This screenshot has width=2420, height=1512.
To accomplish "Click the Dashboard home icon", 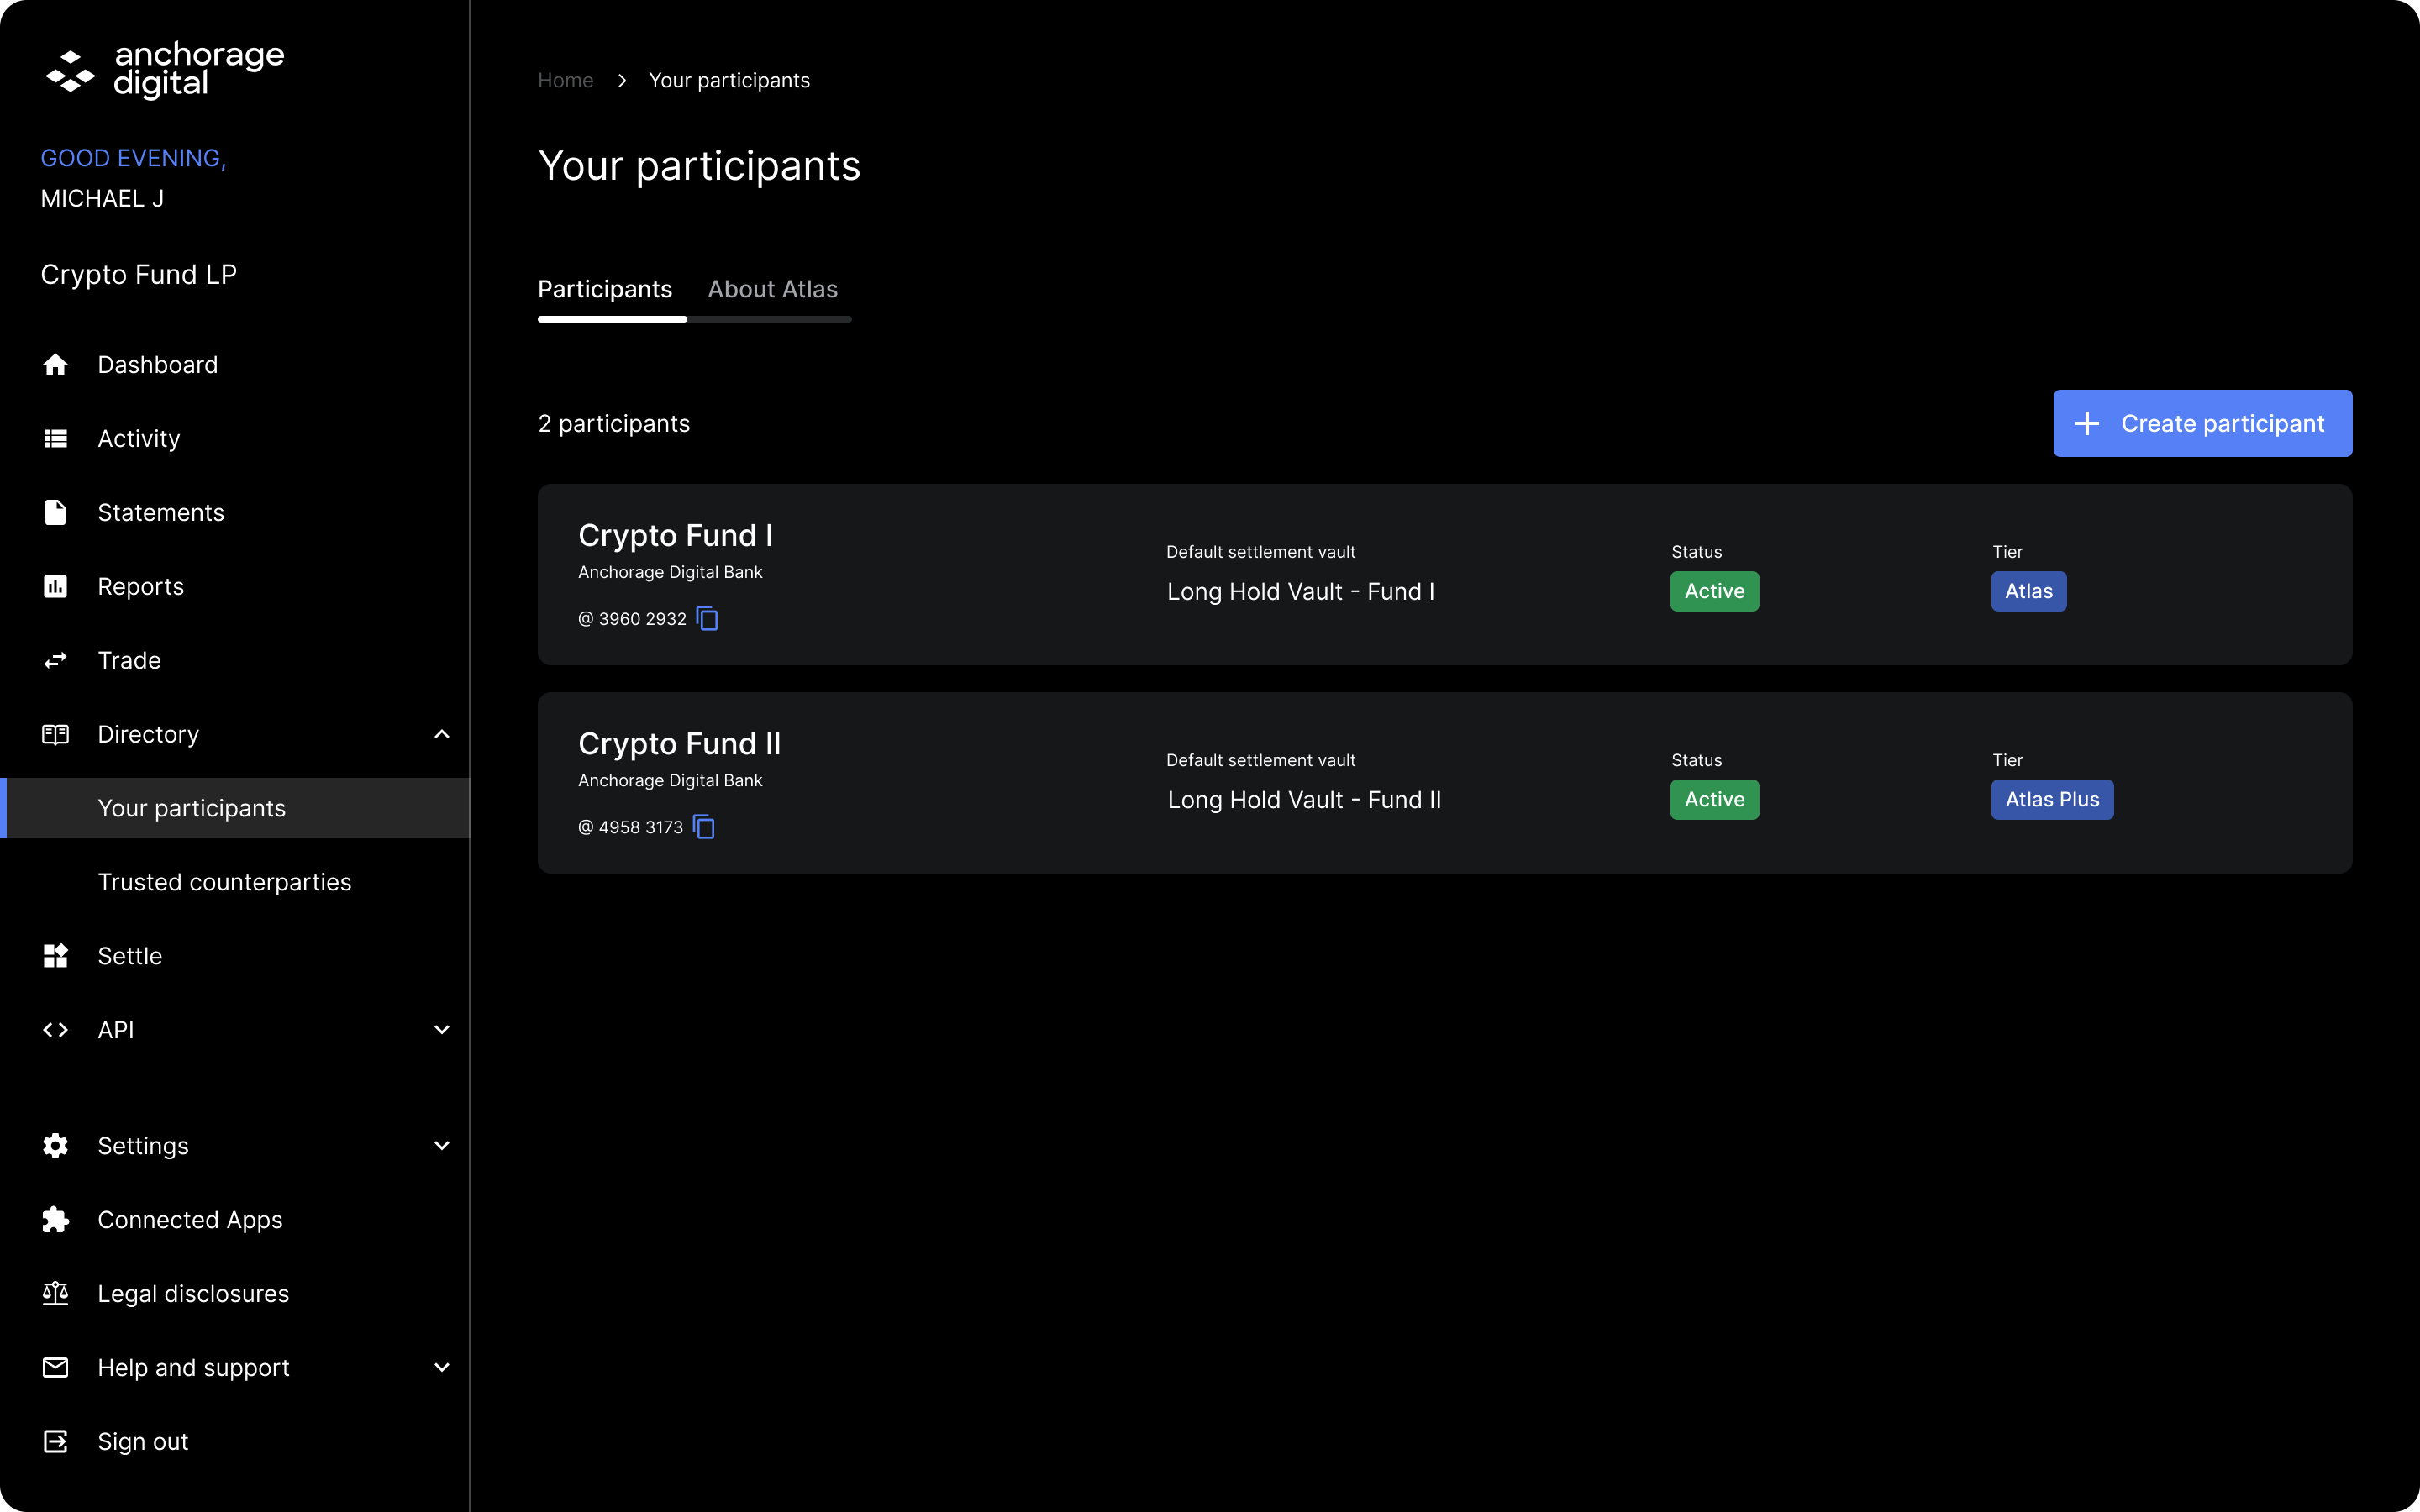I will tap(56, 365).
